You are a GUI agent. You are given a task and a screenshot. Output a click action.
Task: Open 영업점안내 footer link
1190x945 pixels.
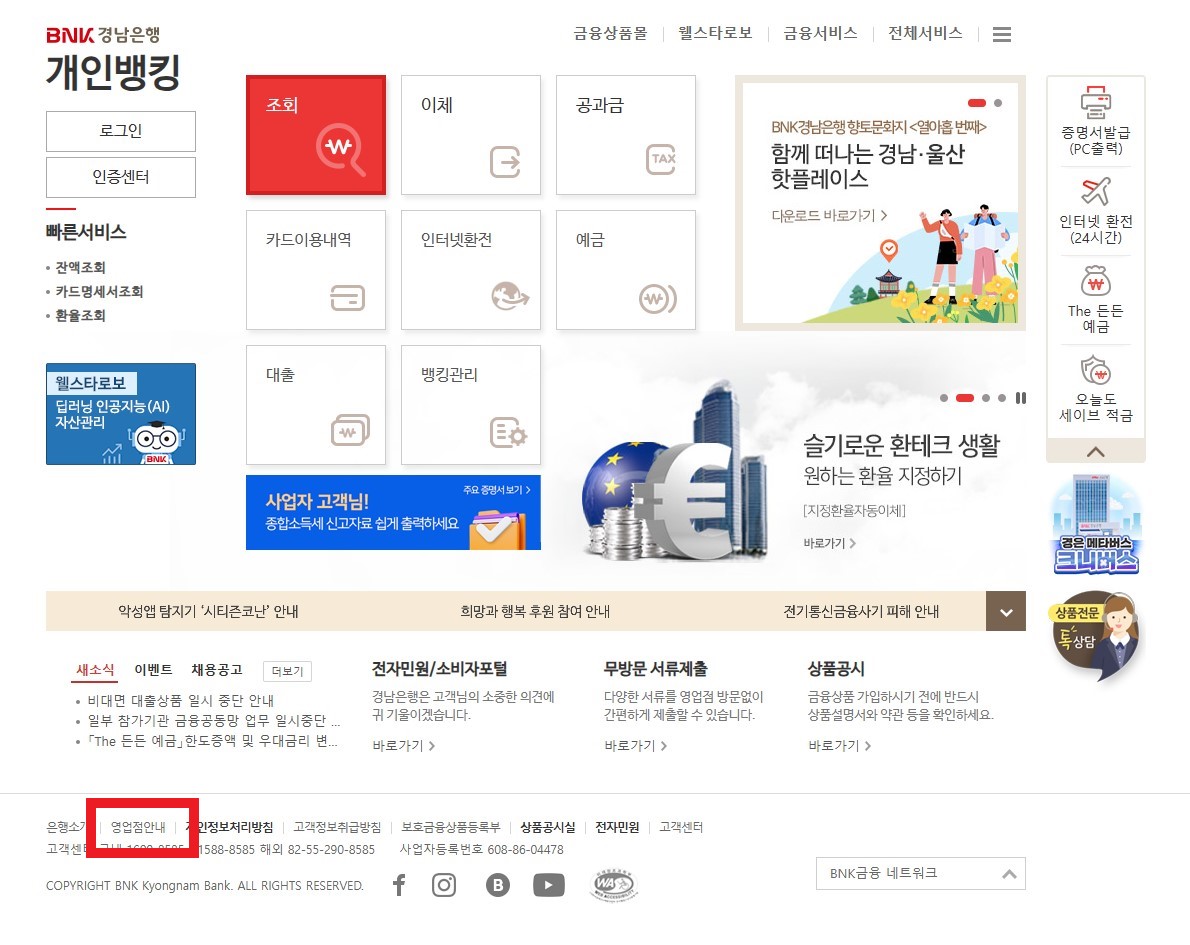[x=138, y=827]
